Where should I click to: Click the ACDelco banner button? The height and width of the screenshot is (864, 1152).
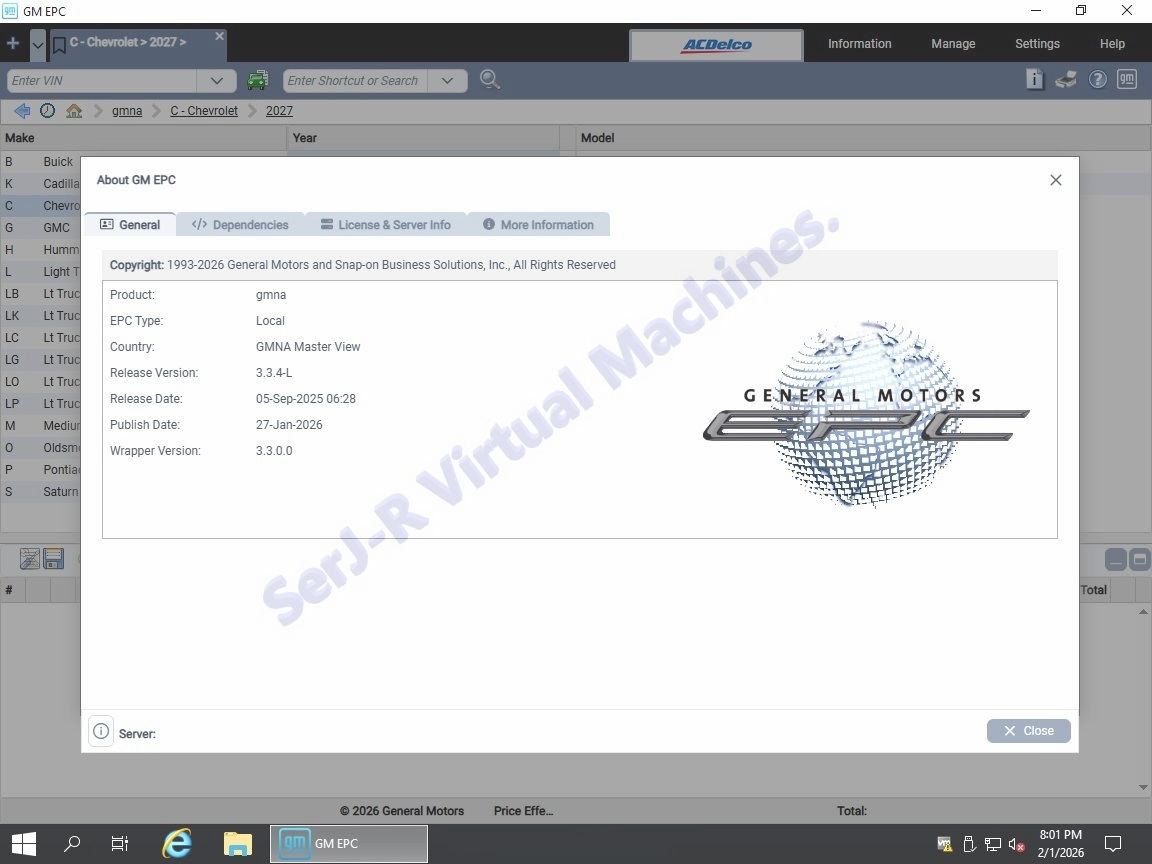pyautogui.click(x=716, y=45)
